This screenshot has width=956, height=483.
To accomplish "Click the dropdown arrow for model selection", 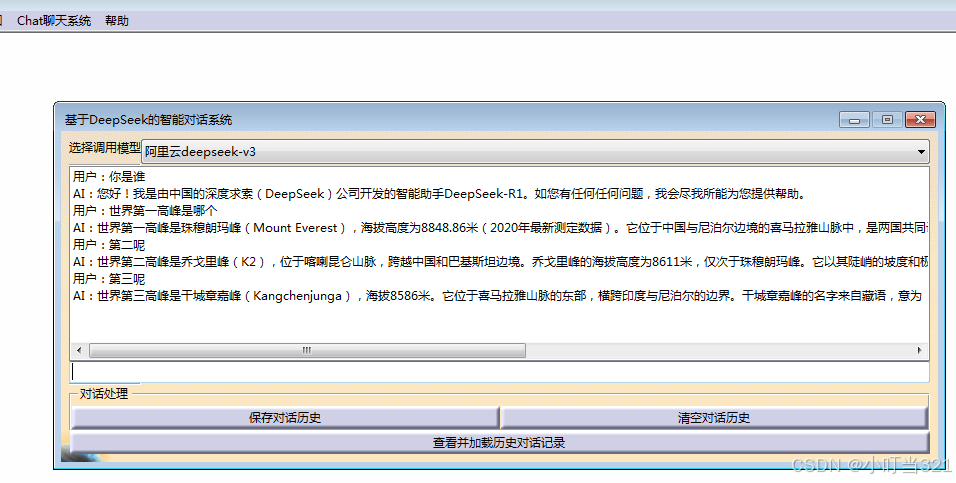I will (x=921, y=152).
